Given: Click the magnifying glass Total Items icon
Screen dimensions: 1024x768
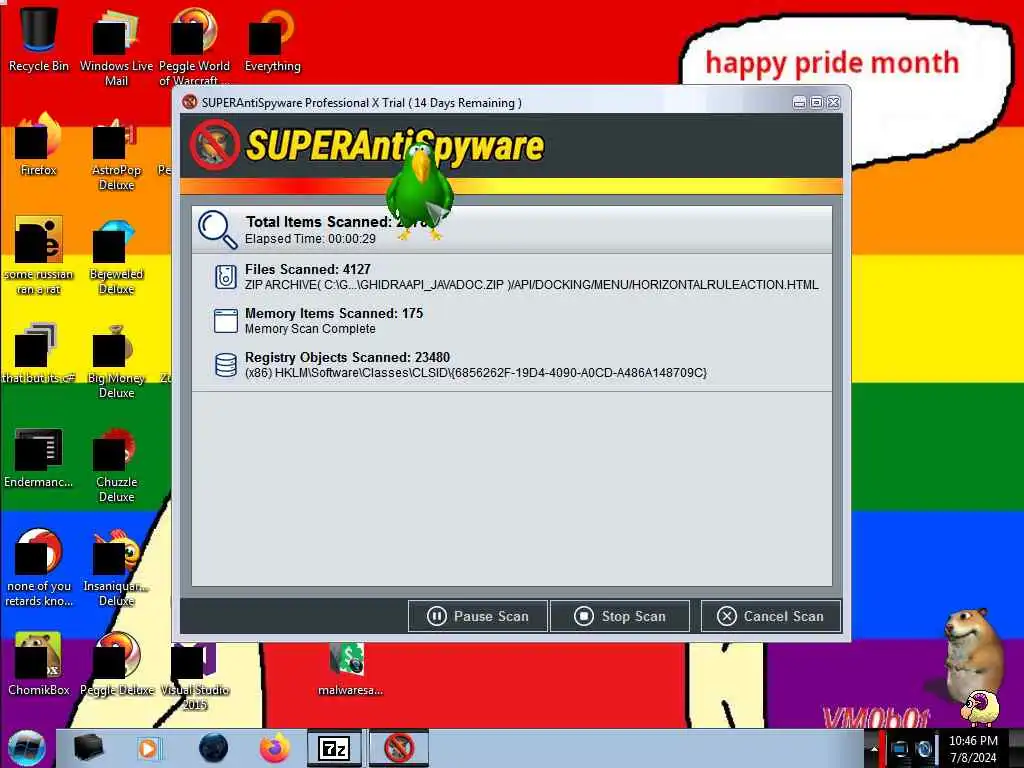Looking at the screenshot, I should 217,229.
